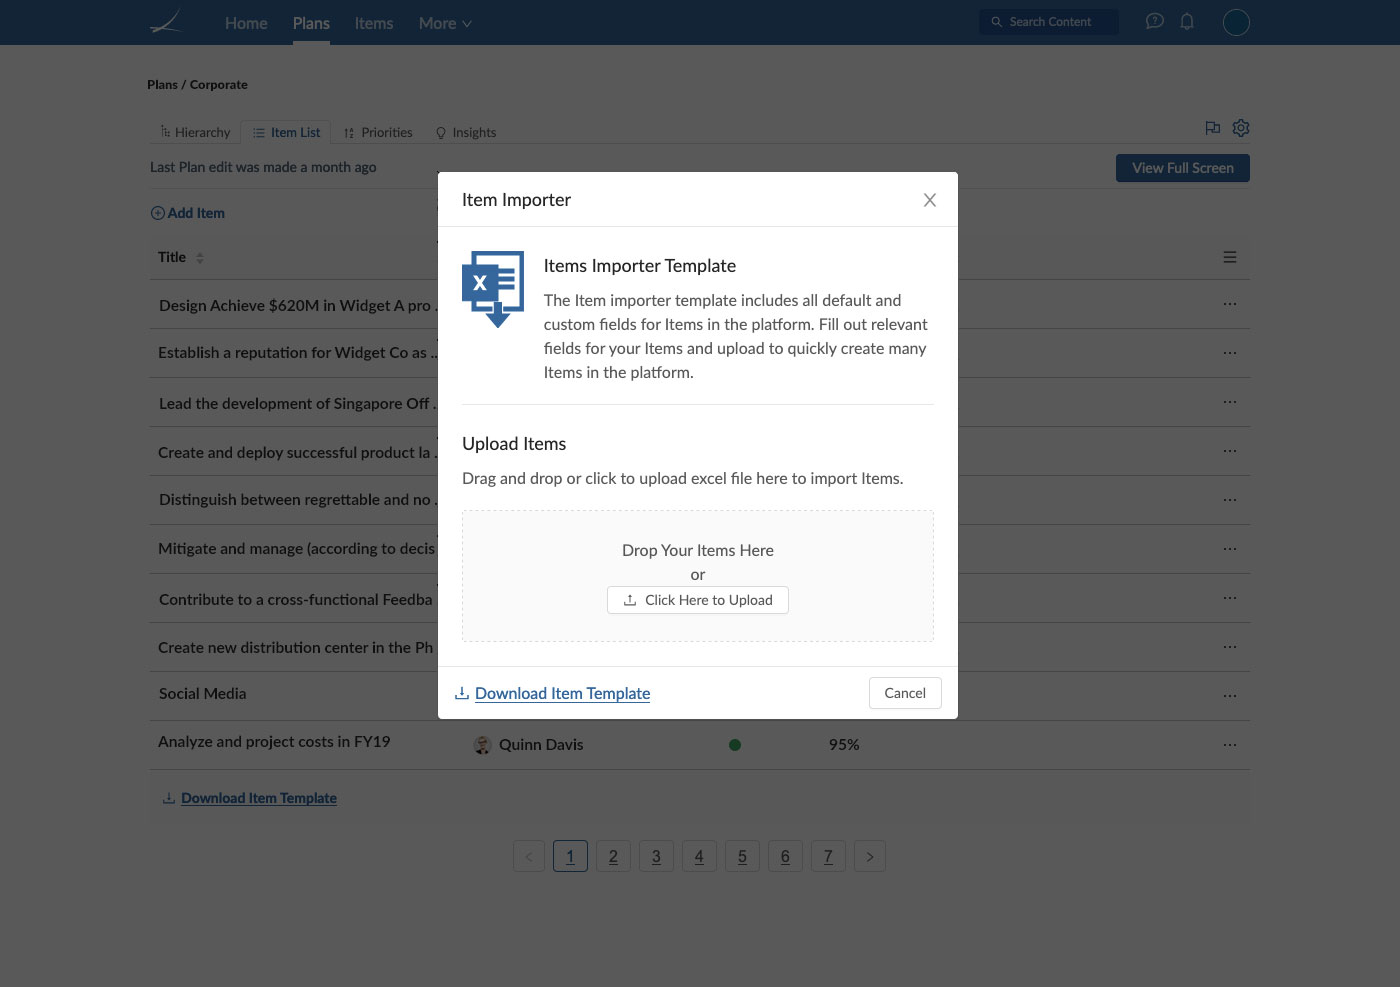The height and width of the screenshot is (987, 1400).
Task: Switch to the Insights tab
Action: (466, 132)
